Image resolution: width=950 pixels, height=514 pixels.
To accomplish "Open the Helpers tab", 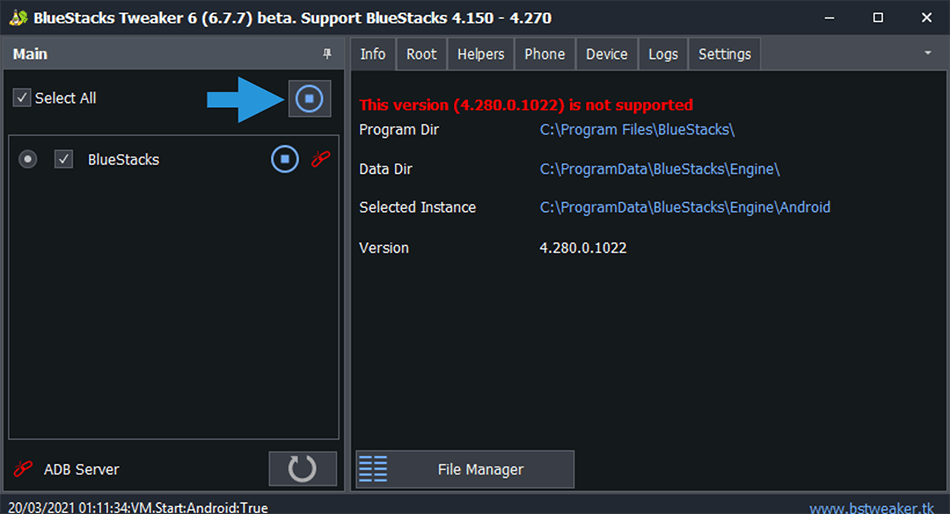I will (x=480, y=54).
